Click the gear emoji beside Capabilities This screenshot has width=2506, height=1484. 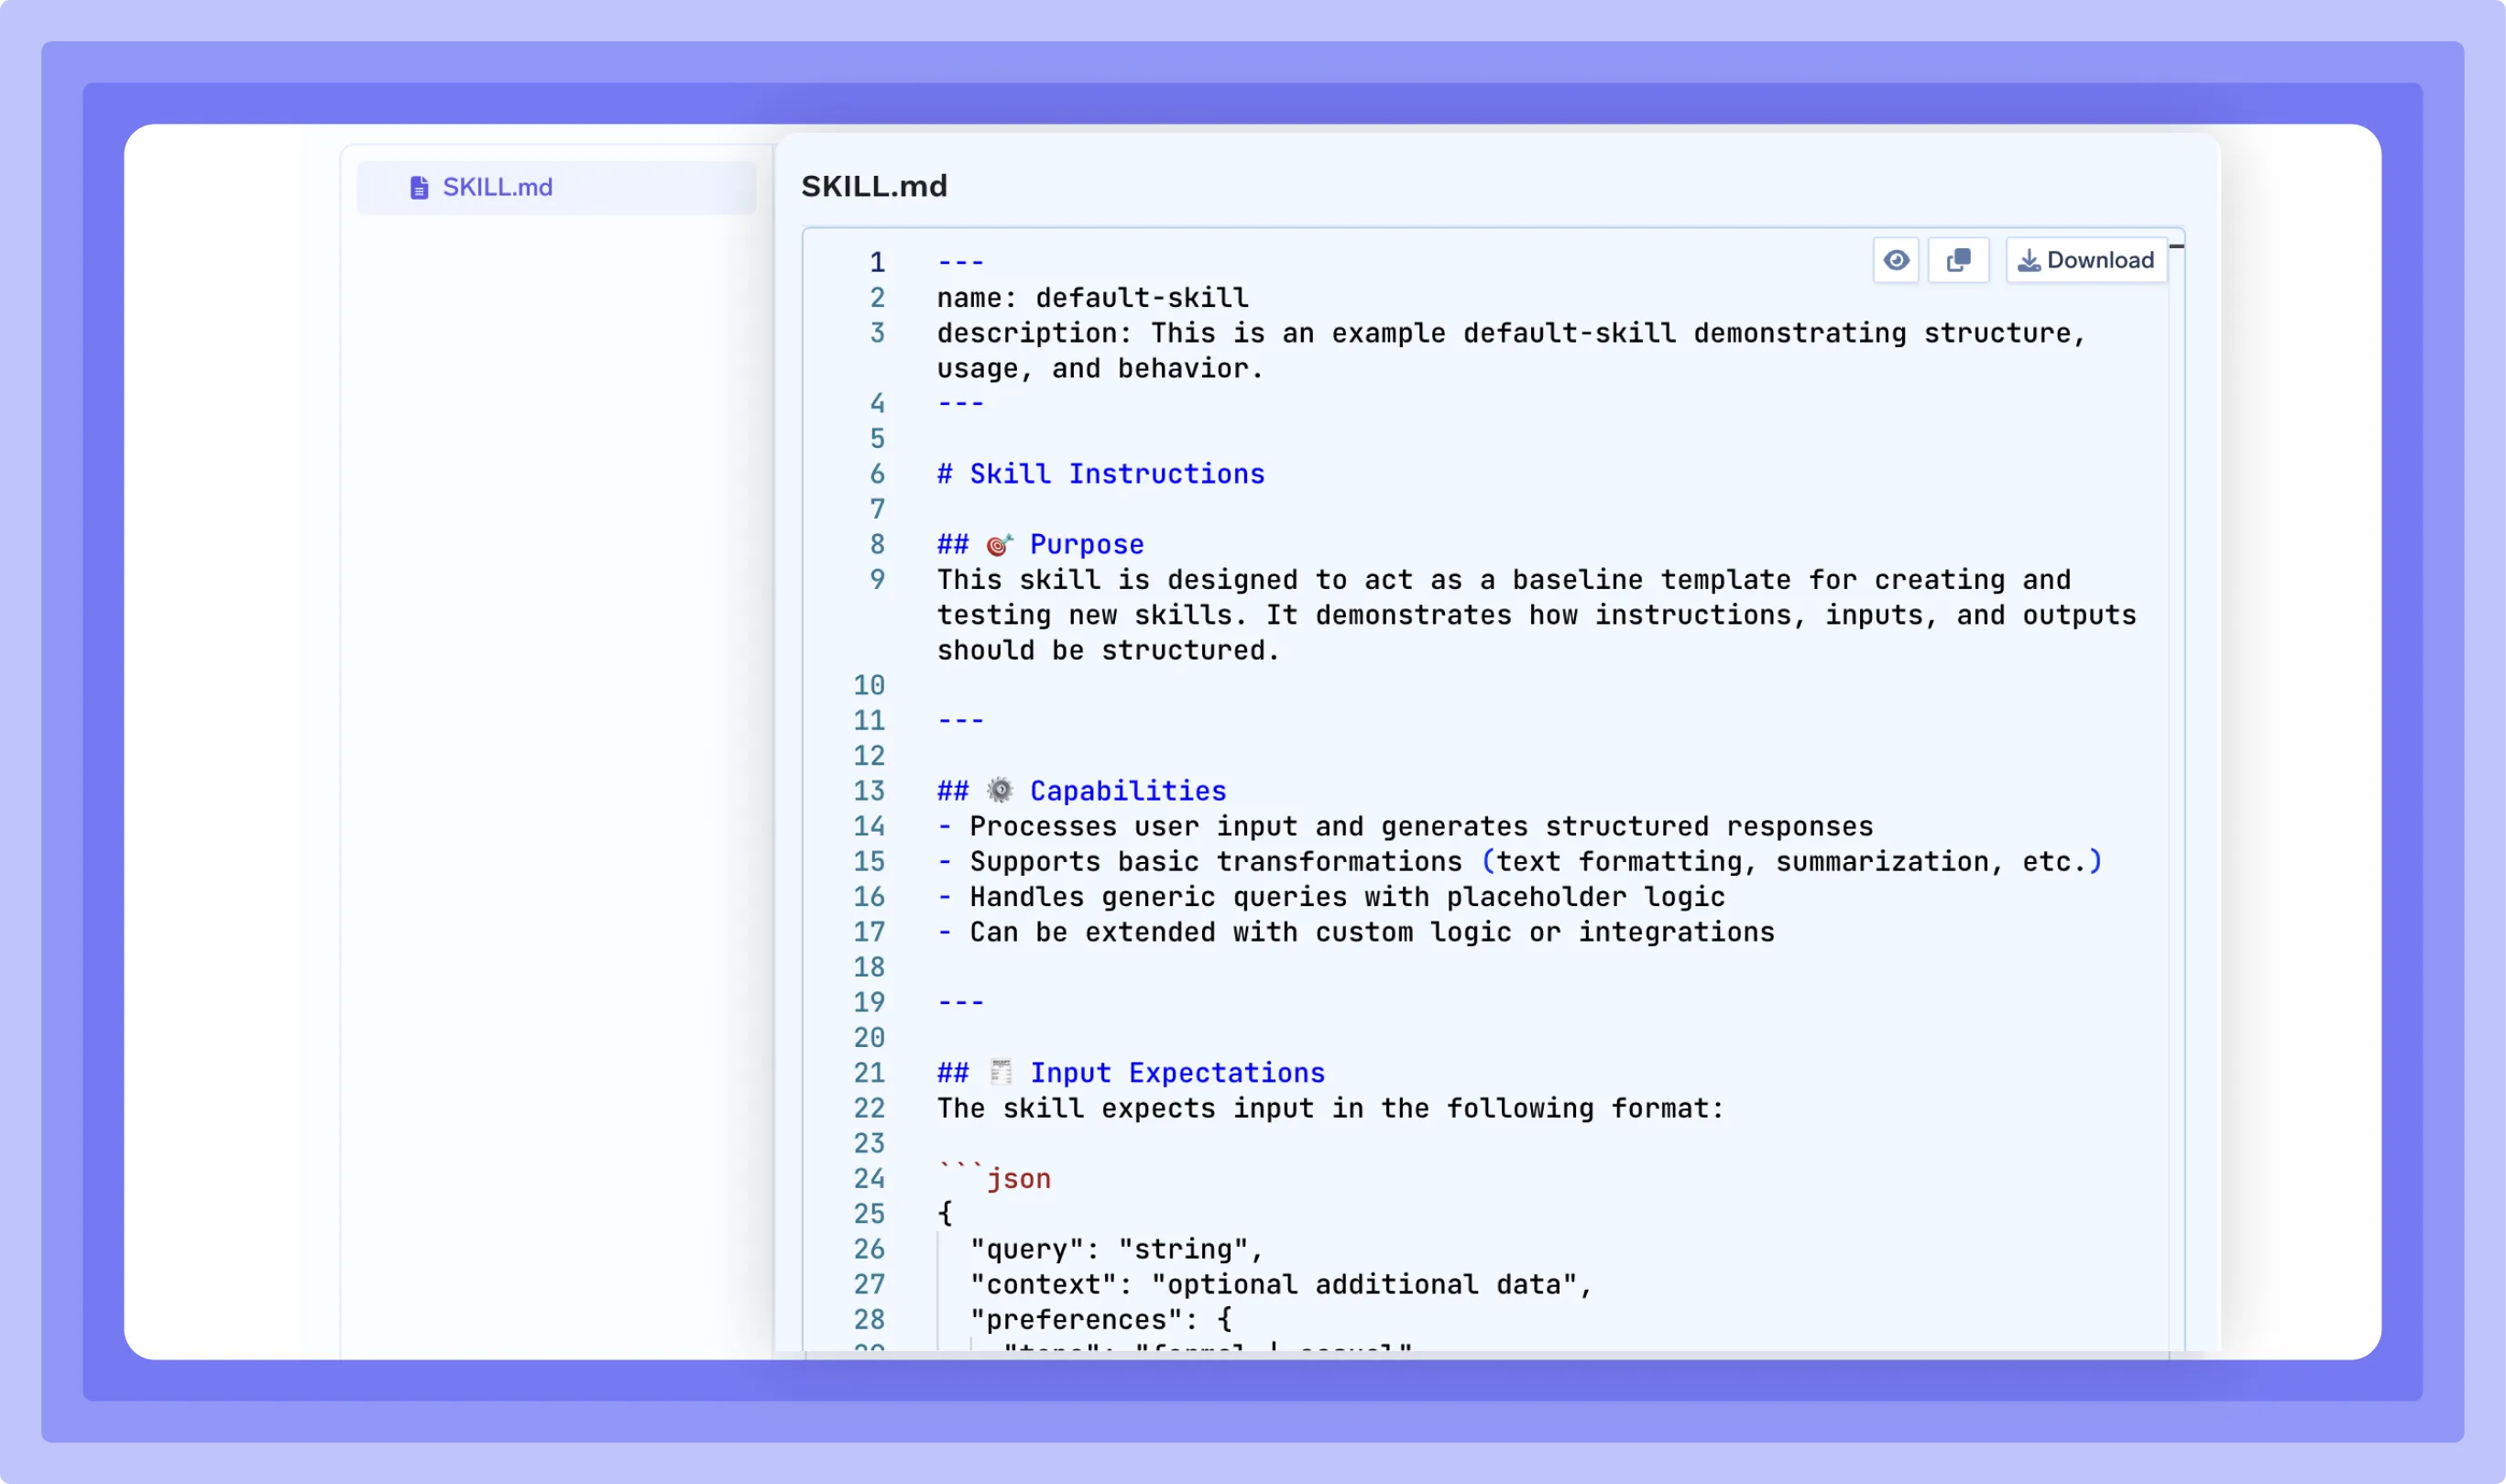[999, 790]
